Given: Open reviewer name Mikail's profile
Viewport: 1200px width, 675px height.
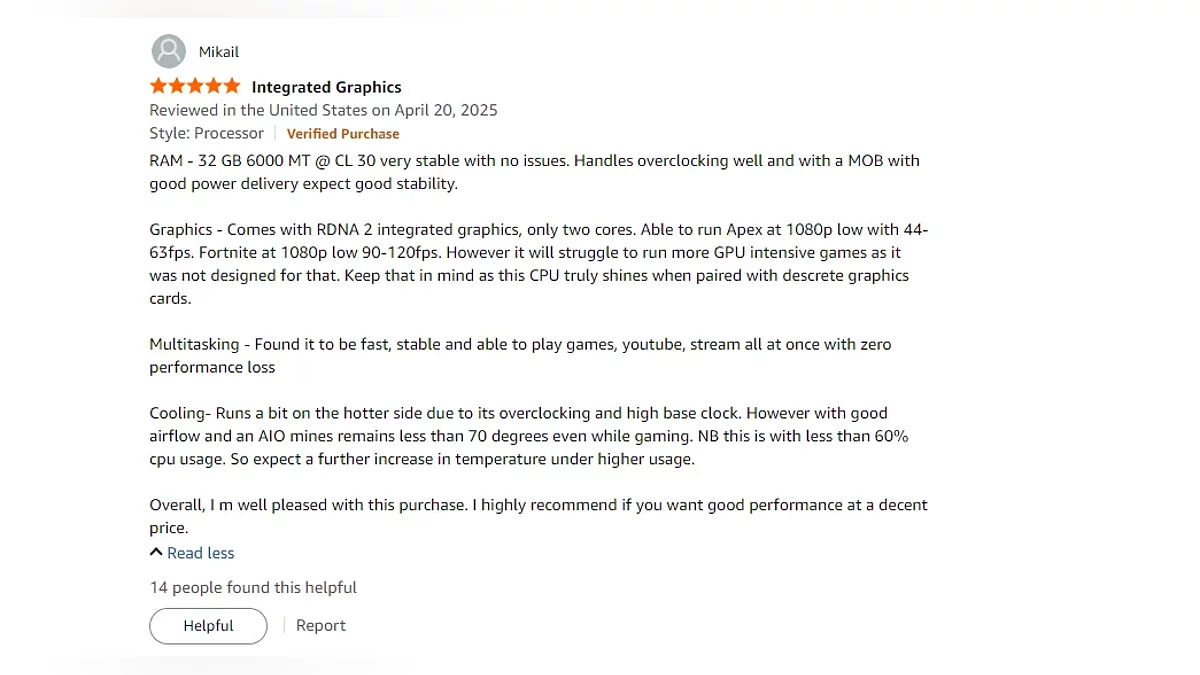Looking at the screenshot, I should (219, 52).
